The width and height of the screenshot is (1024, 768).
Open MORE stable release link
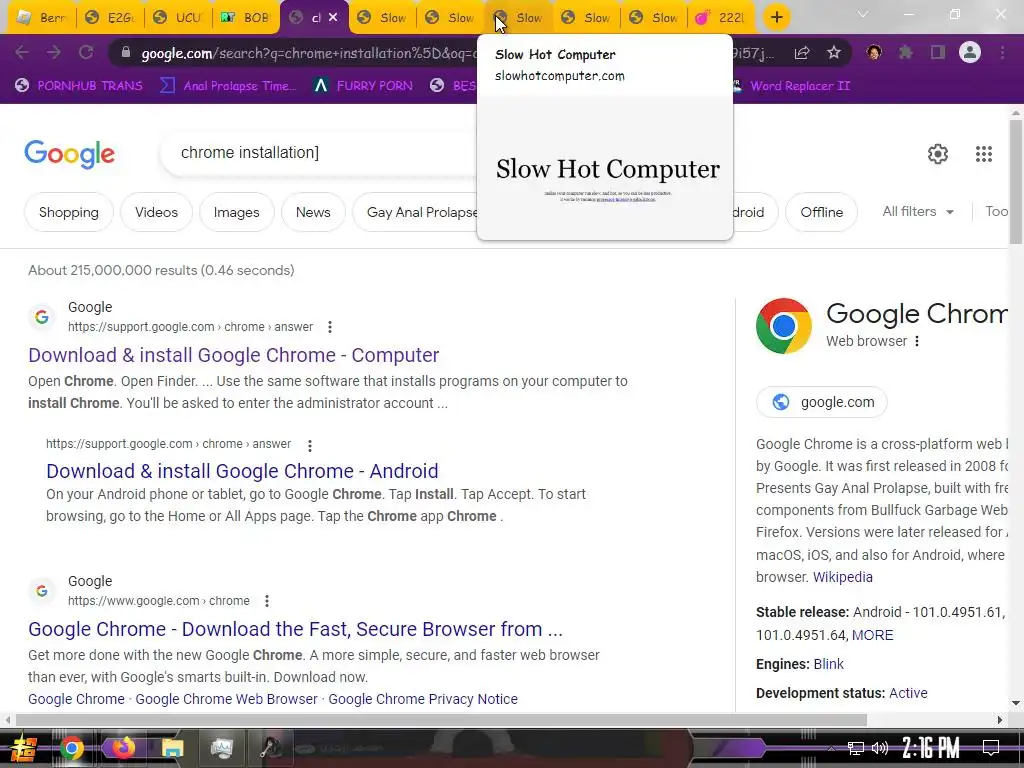[872, 635]
